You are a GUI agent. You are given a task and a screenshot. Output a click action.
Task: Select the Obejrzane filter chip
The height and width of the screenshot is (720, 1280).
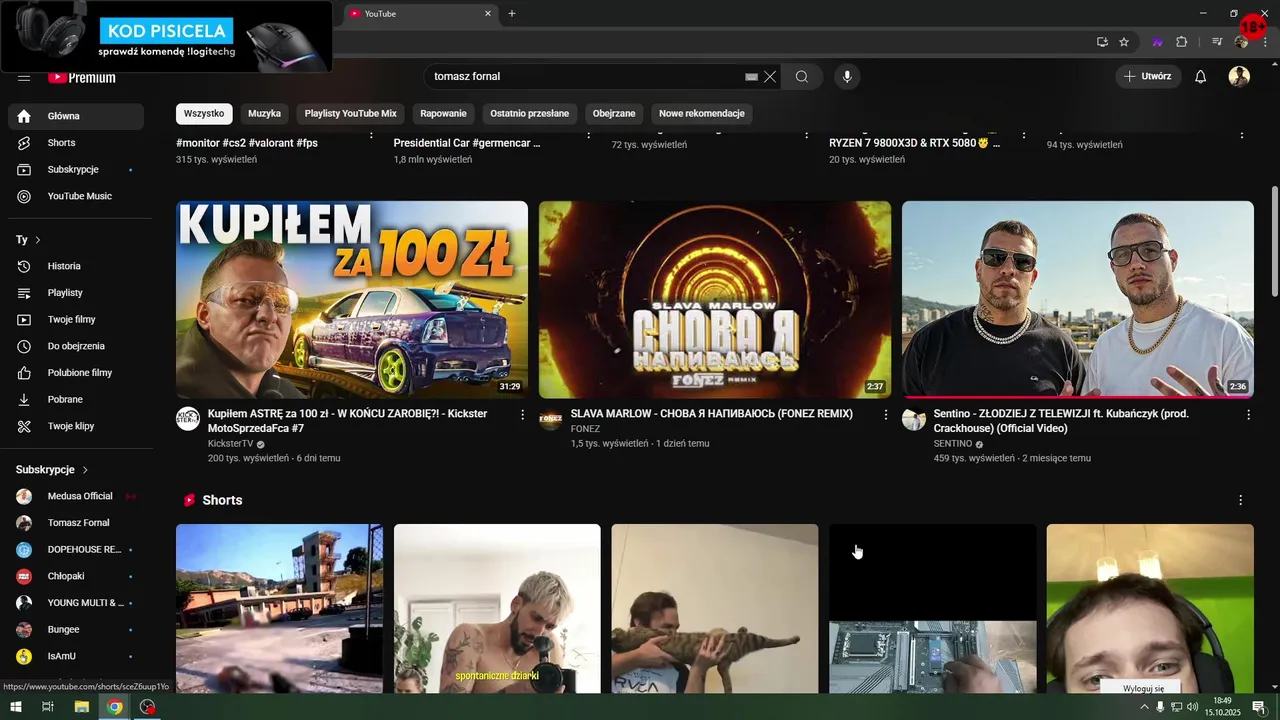tap(614, 114)
